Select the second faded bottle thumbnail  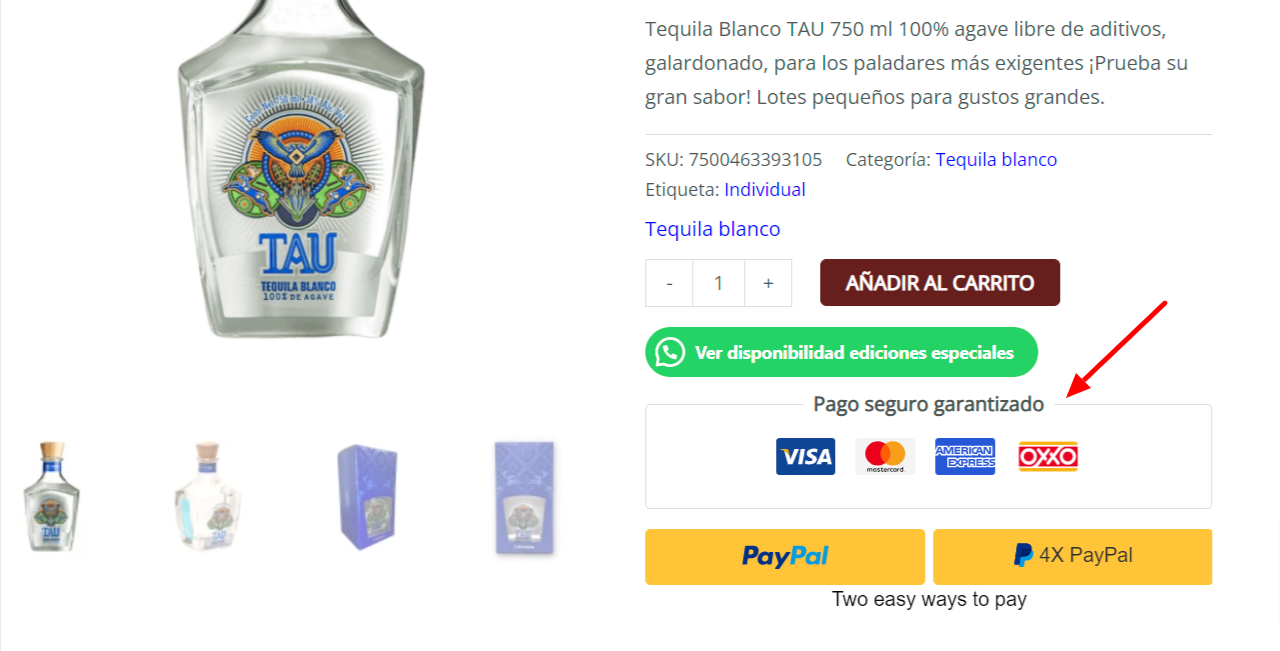click(x=208, y=496)
